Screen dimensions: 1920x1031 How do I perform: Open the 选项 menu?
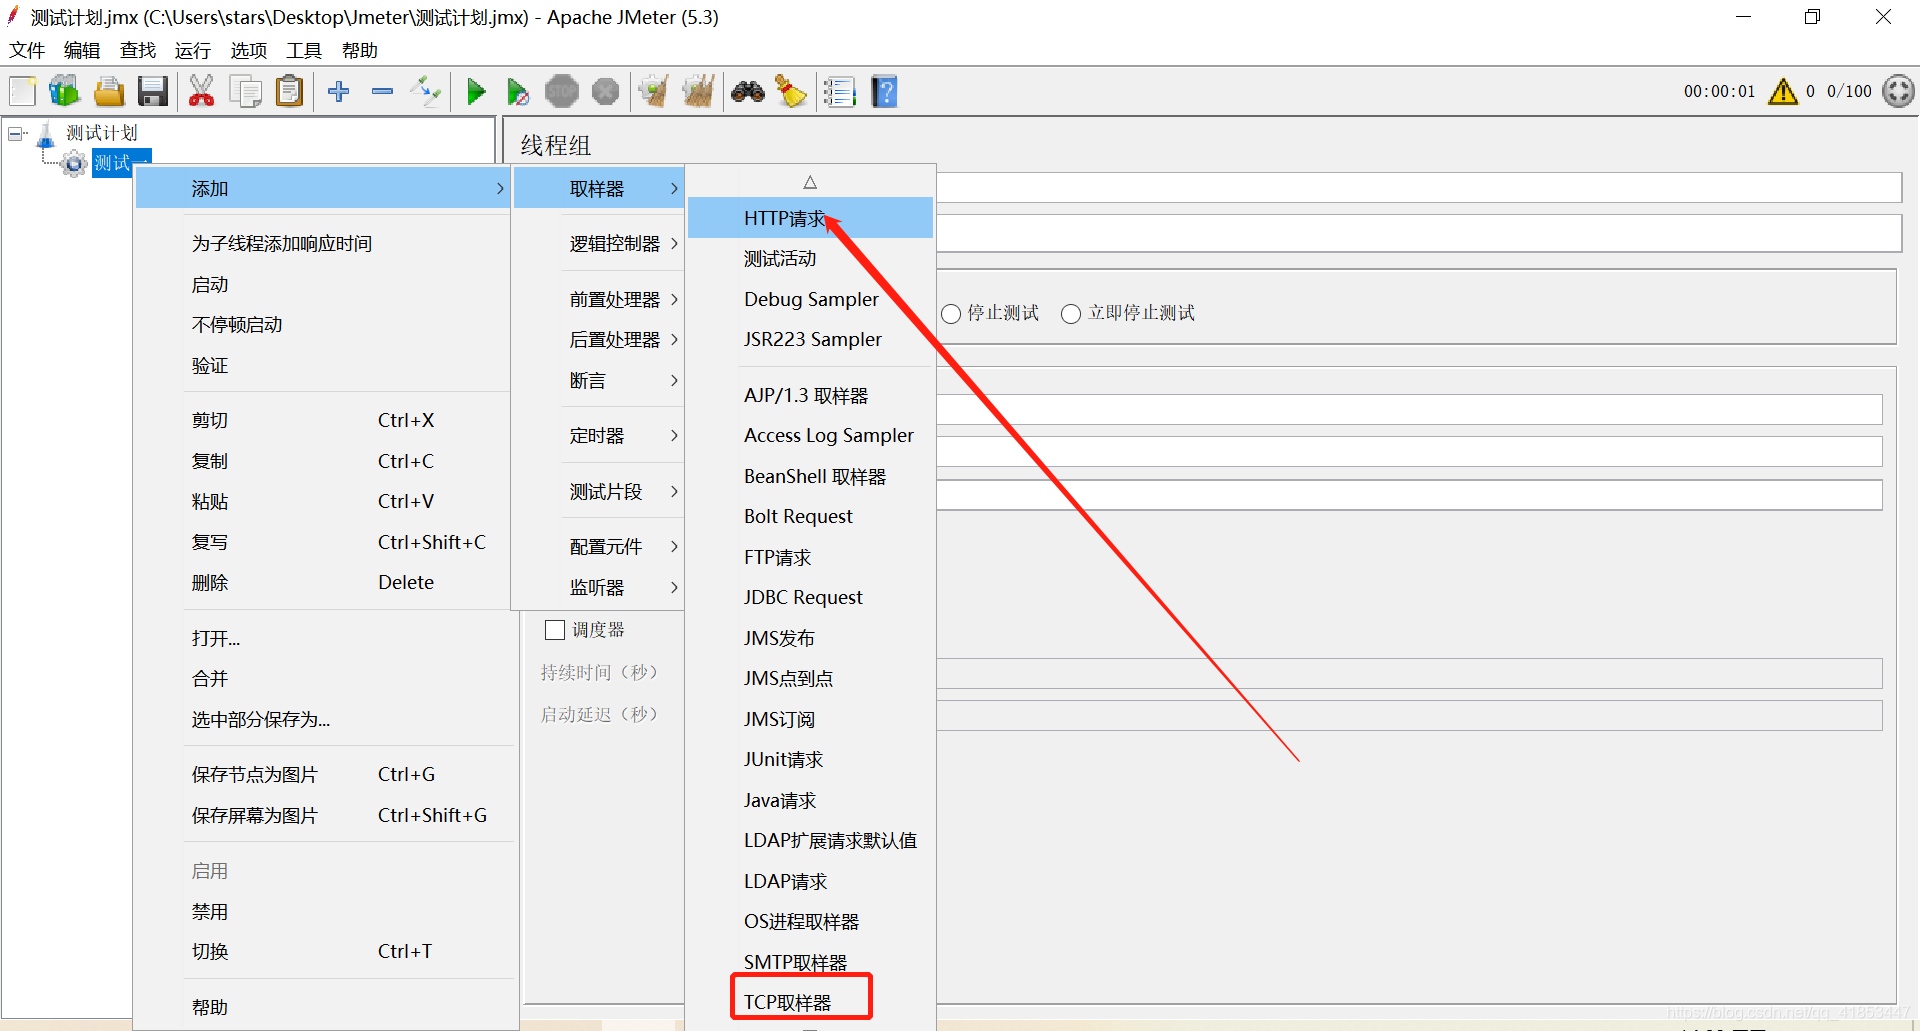point(248,50)
